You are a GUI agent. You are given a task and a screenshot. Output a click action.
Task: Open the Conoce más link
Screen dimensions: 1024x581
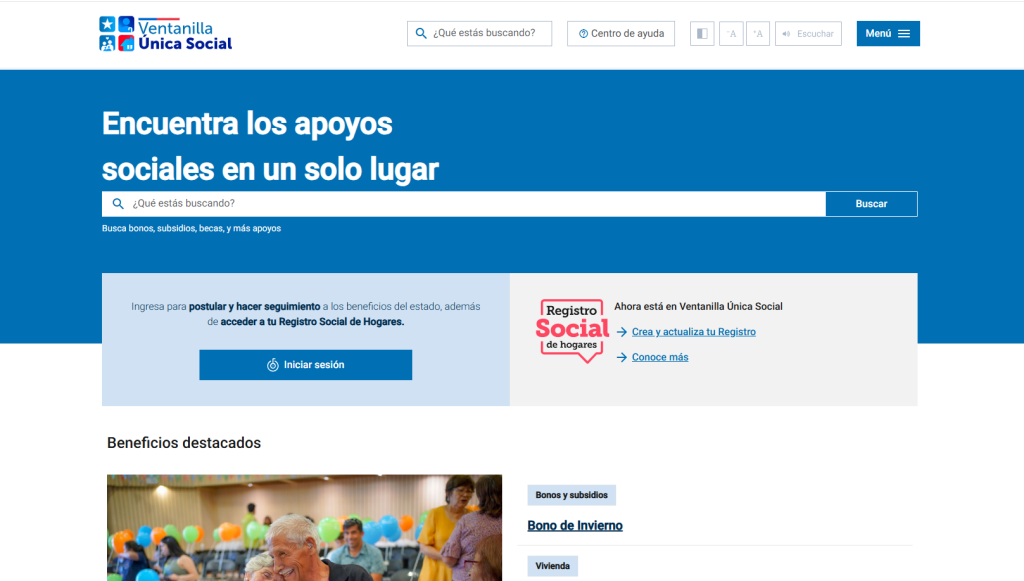(x=660, y=357)
